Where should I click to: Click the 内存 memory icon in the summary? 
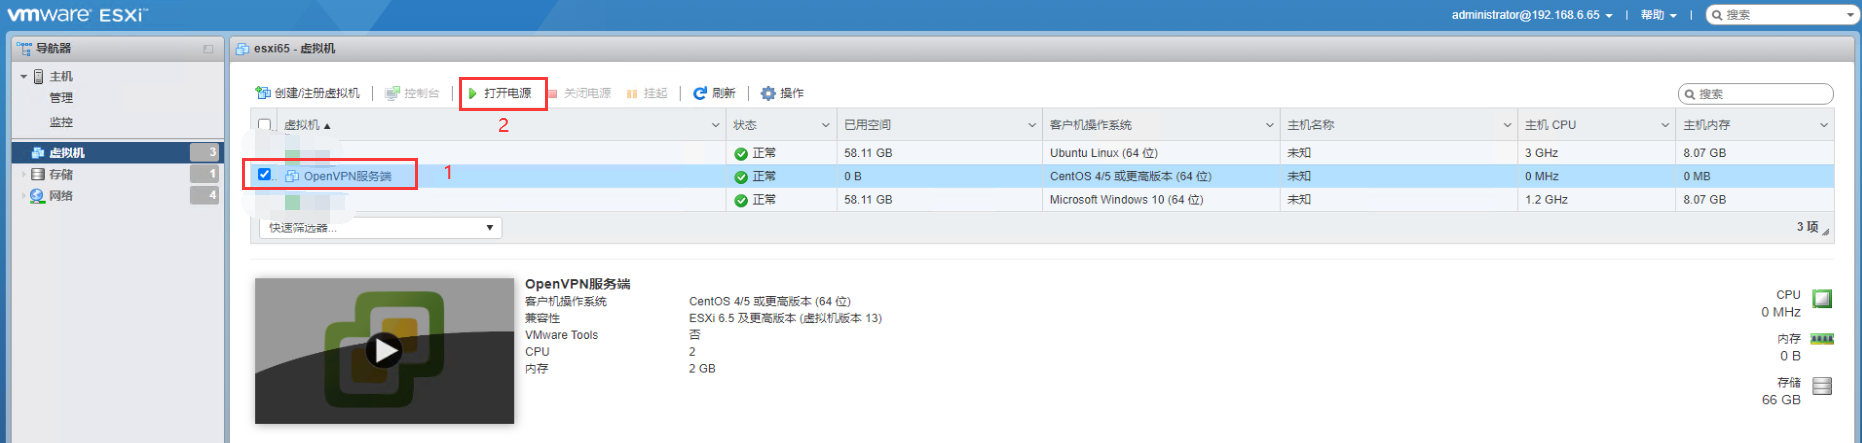[1822, 339]
